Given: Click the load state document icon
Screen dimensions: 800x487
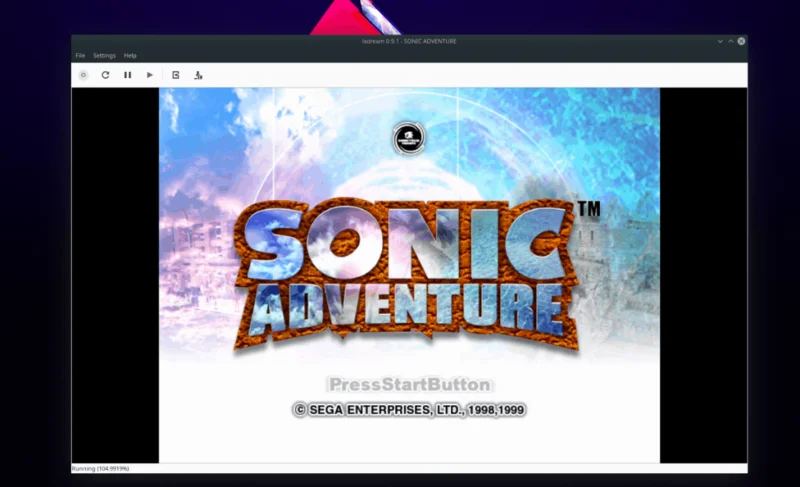Looking at the screenshot, I should point(176,75).
